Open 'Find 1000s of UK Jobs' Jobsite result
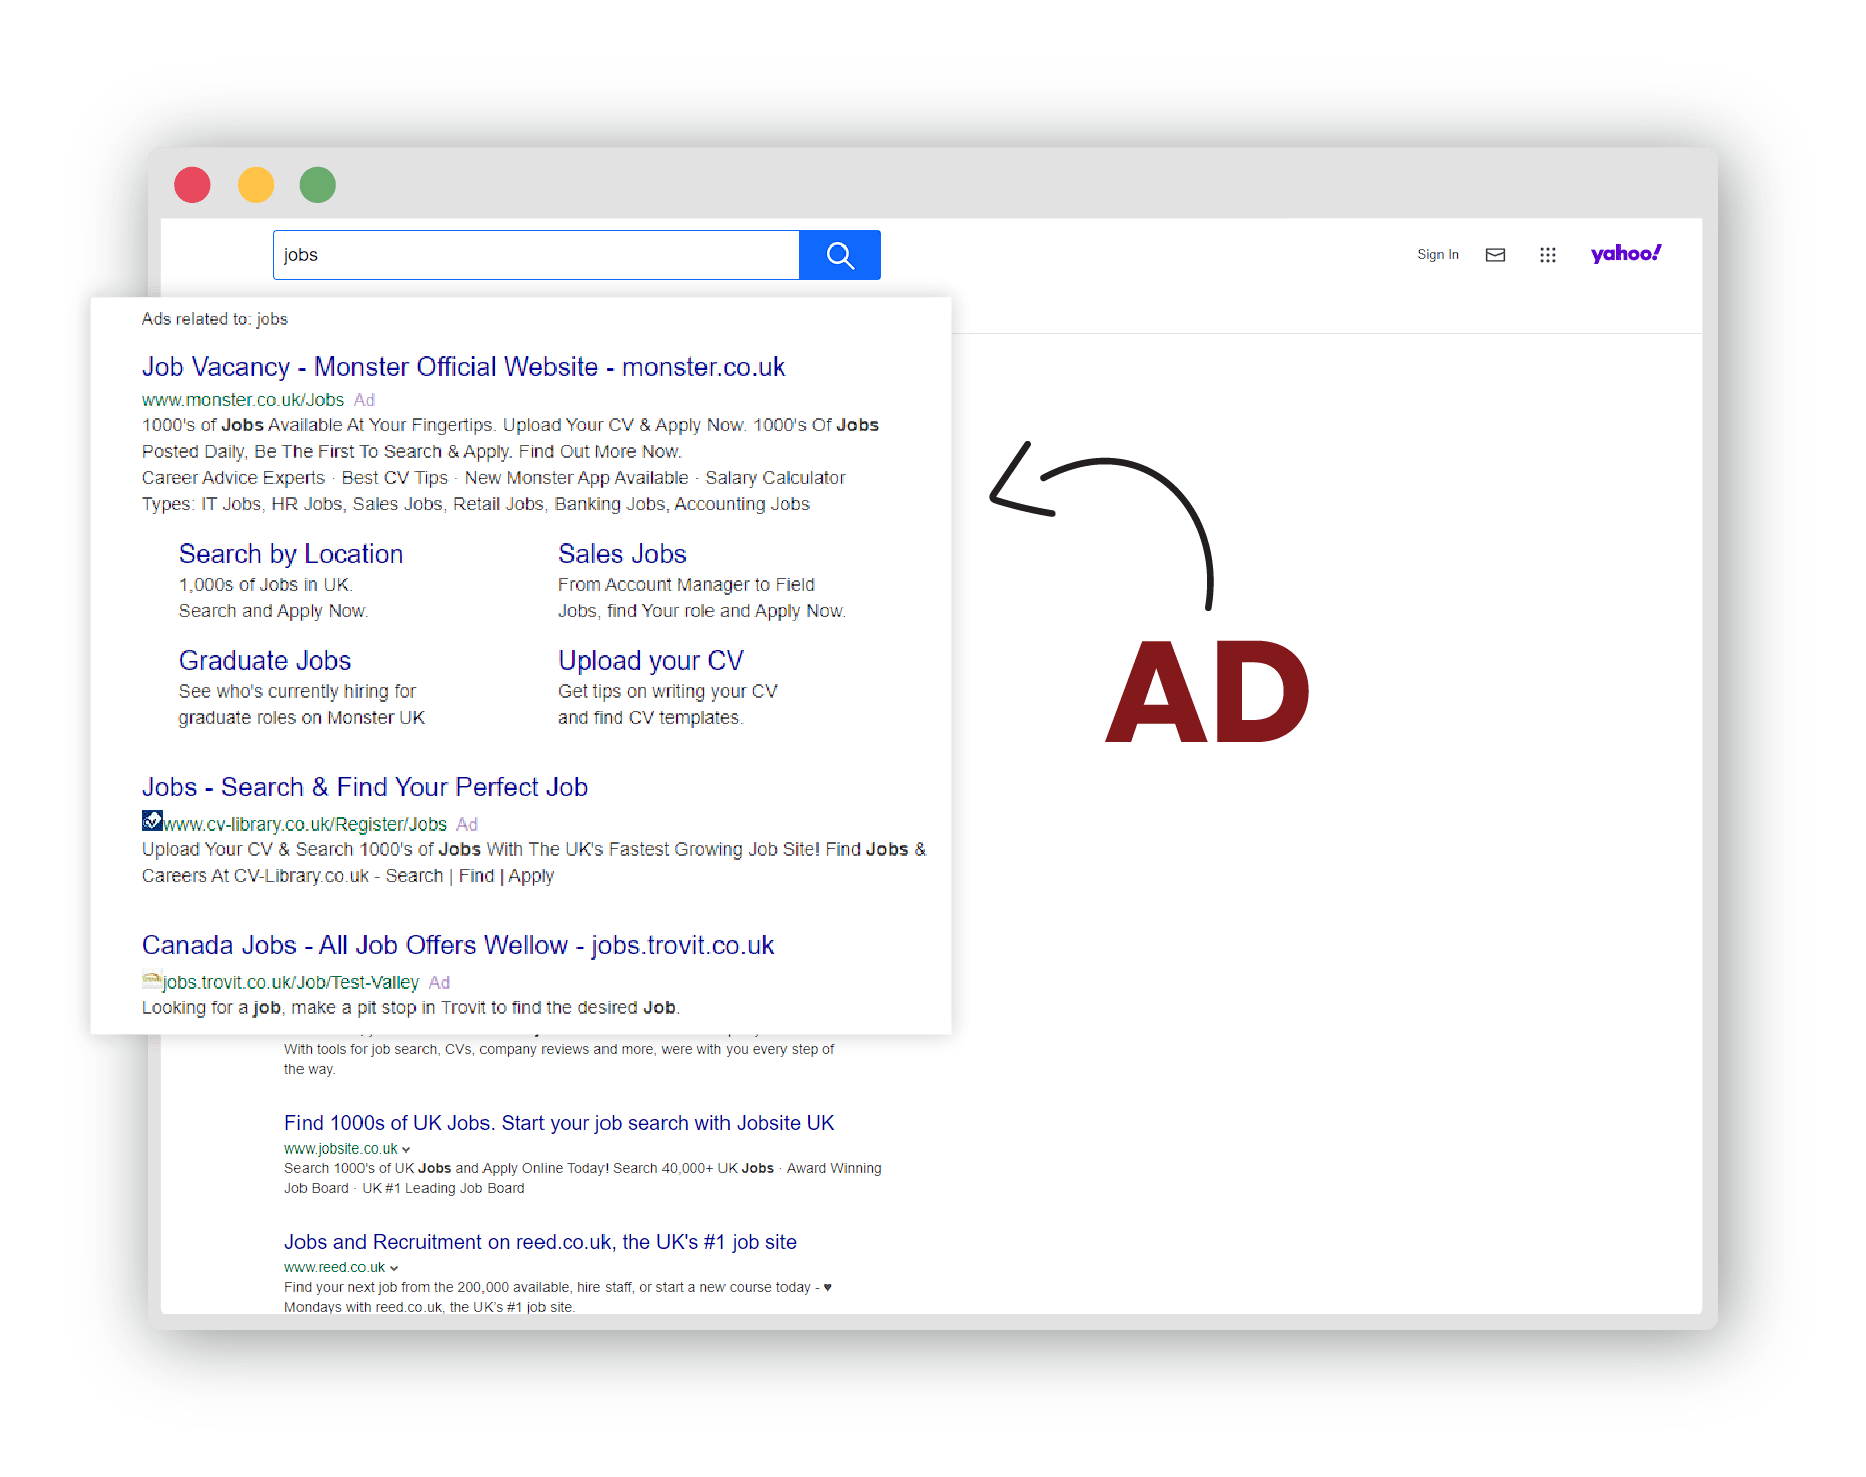This screenshot has width=1866, height=1477. point(559,1123)
